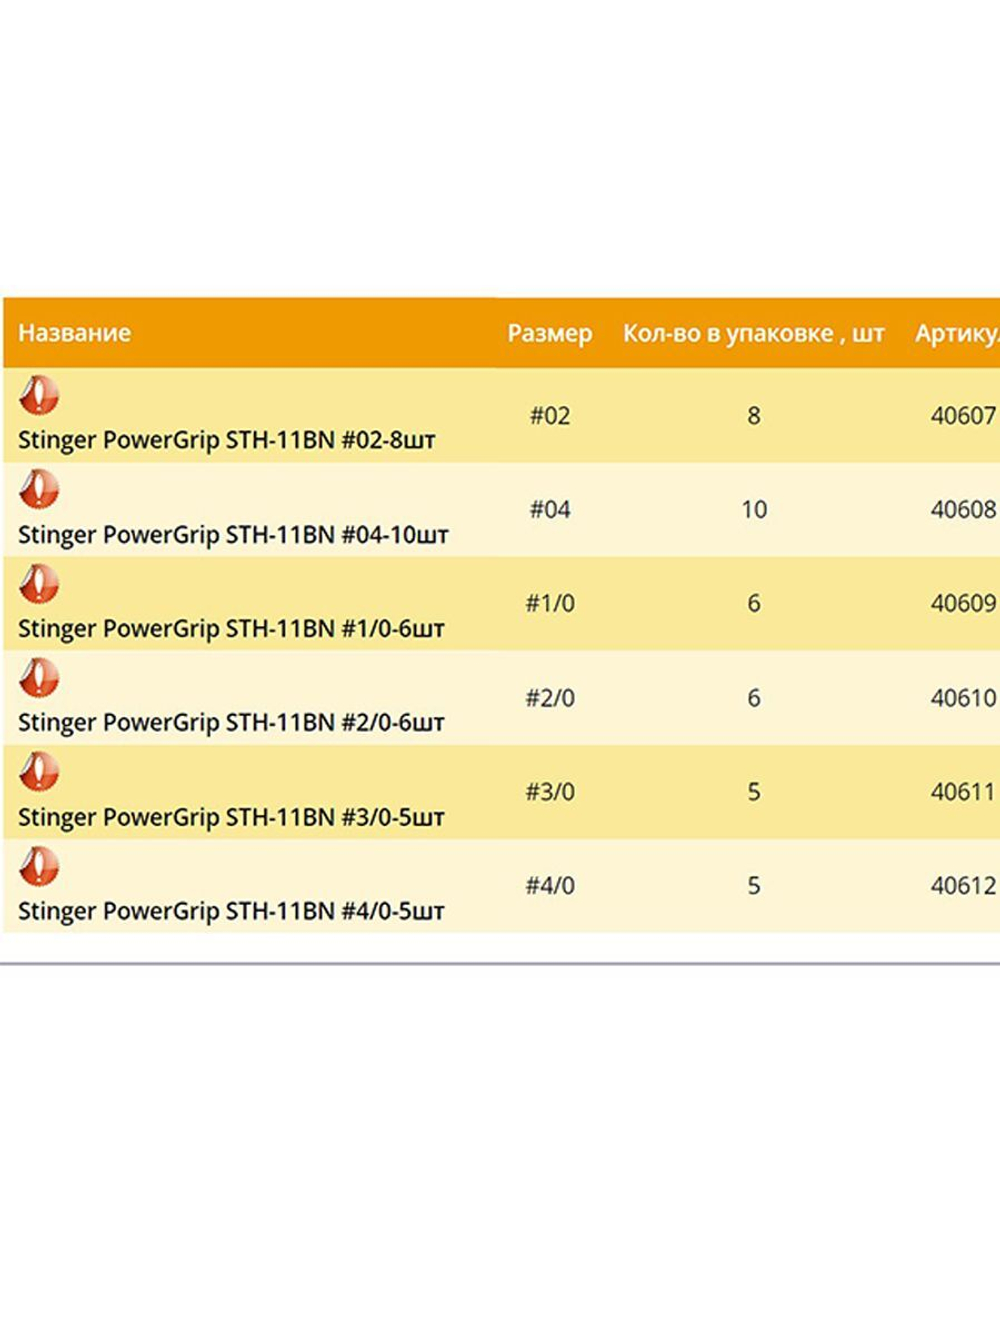
Task: Click article number 40607
Action: (963, 416)
